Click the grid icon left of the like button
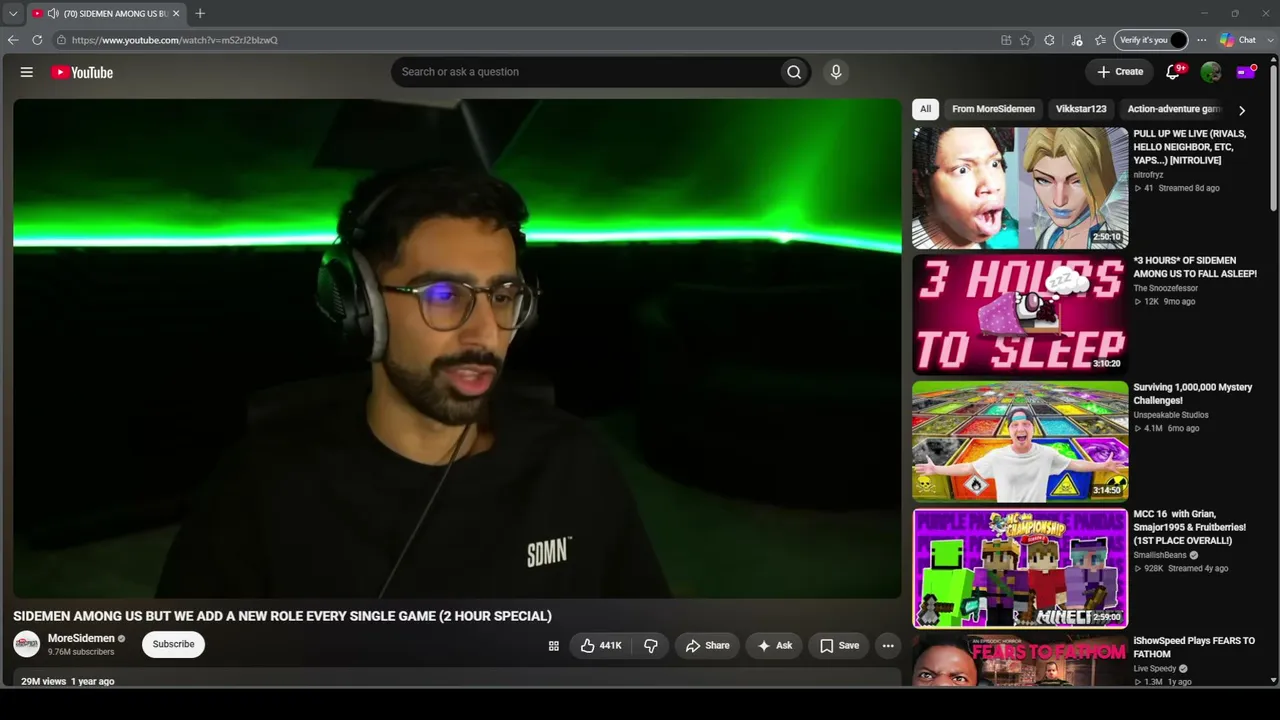Viewport: 1280px width, 720px height. 553,645
